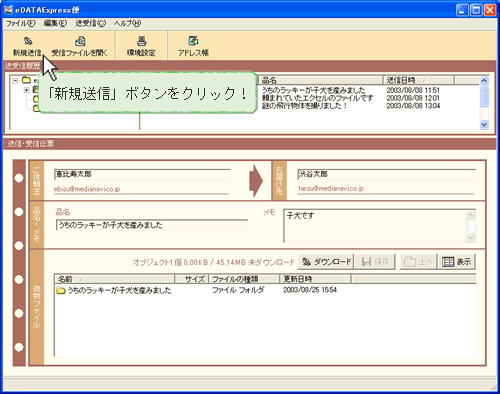Sort history list by 送信日時 column

(x=418, y=80)
